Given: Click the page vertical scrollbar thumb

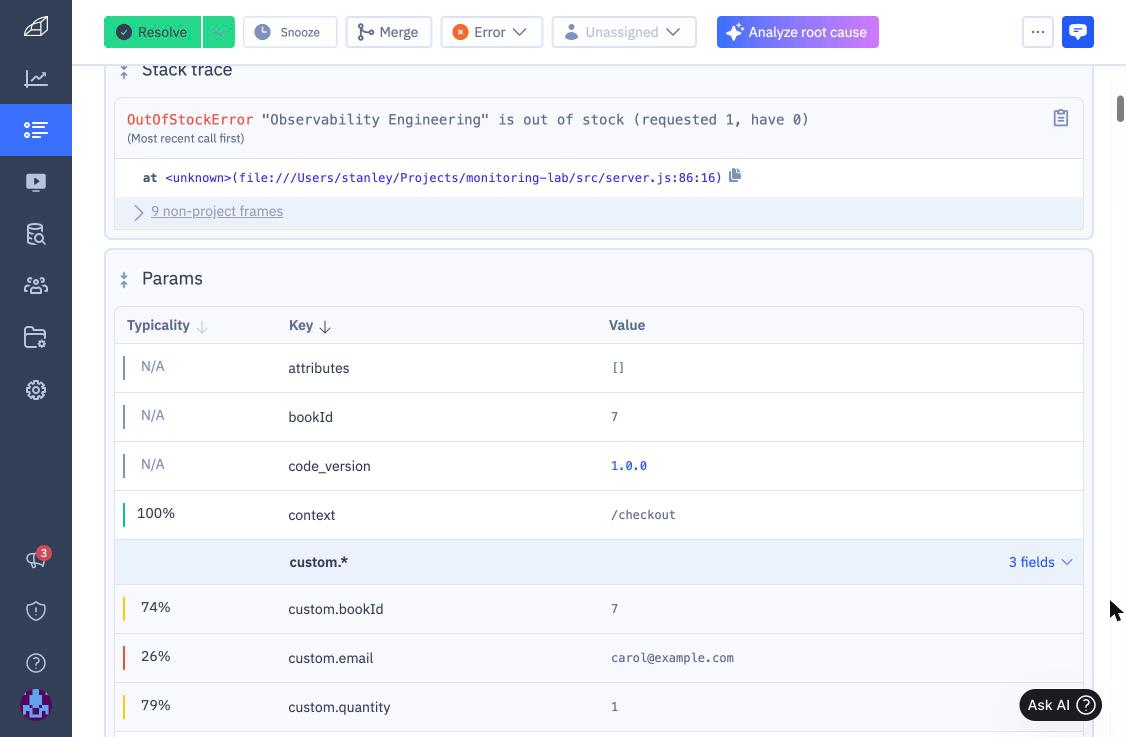Looking at the screenshot, I should pos(1120,108).
